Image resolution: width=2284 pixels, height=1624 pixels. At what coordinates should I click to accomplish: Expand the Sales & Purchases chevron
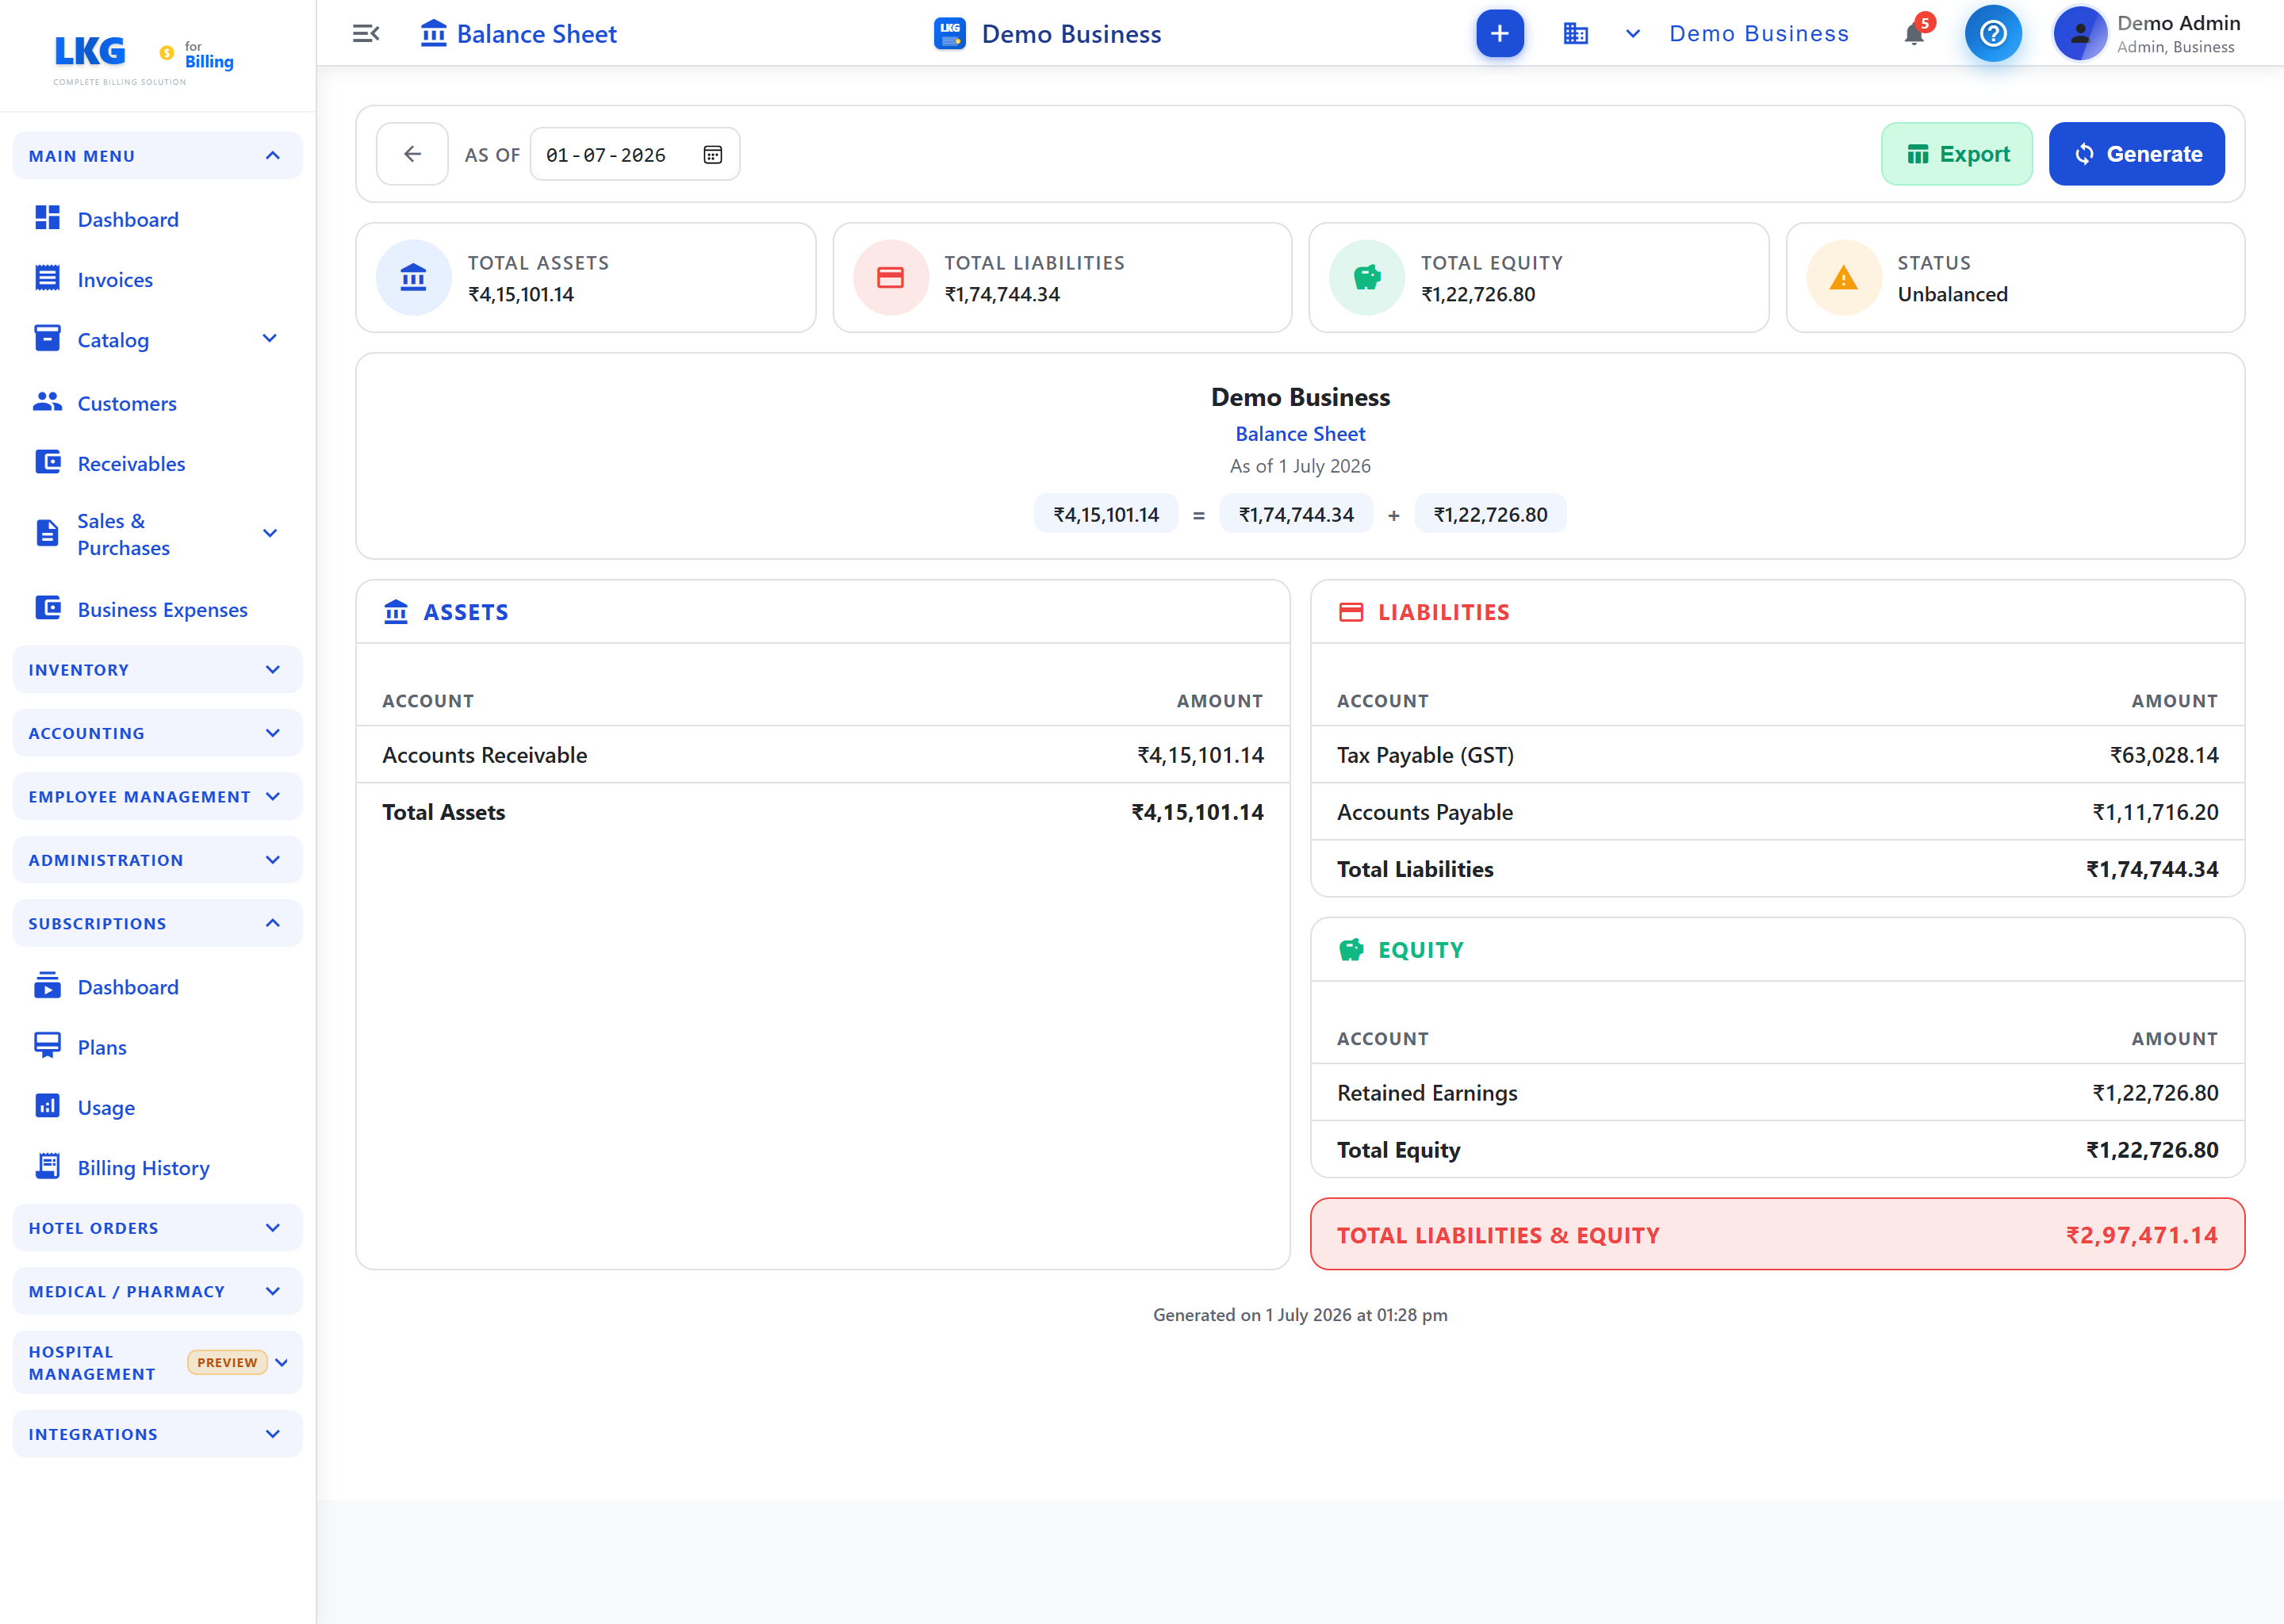[x=269, y=534]
